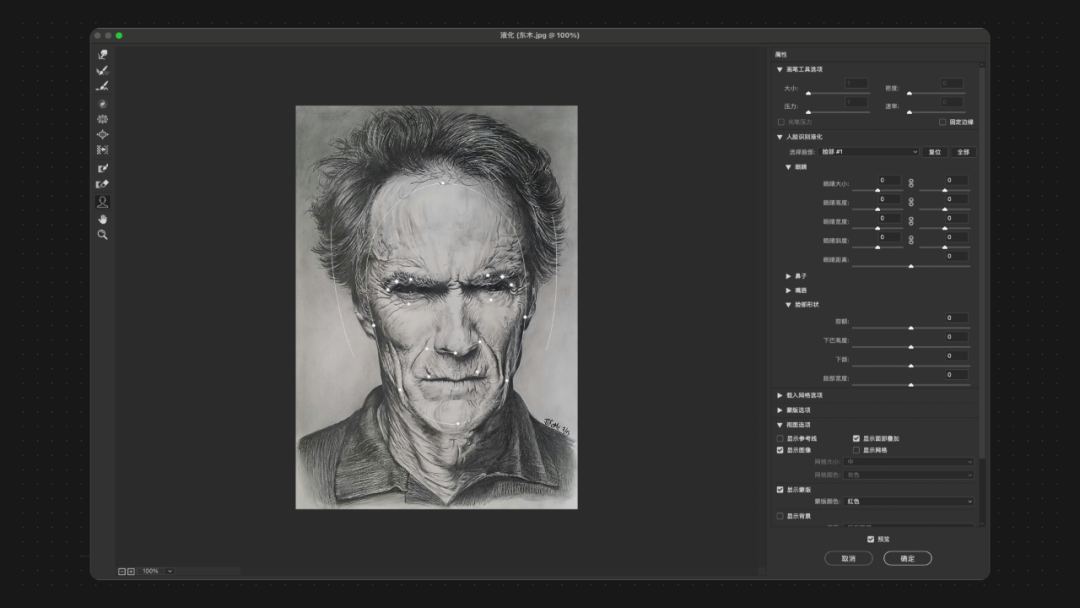Toggle the 显示图像 checkbox
1080x608 pixels.
781,450
